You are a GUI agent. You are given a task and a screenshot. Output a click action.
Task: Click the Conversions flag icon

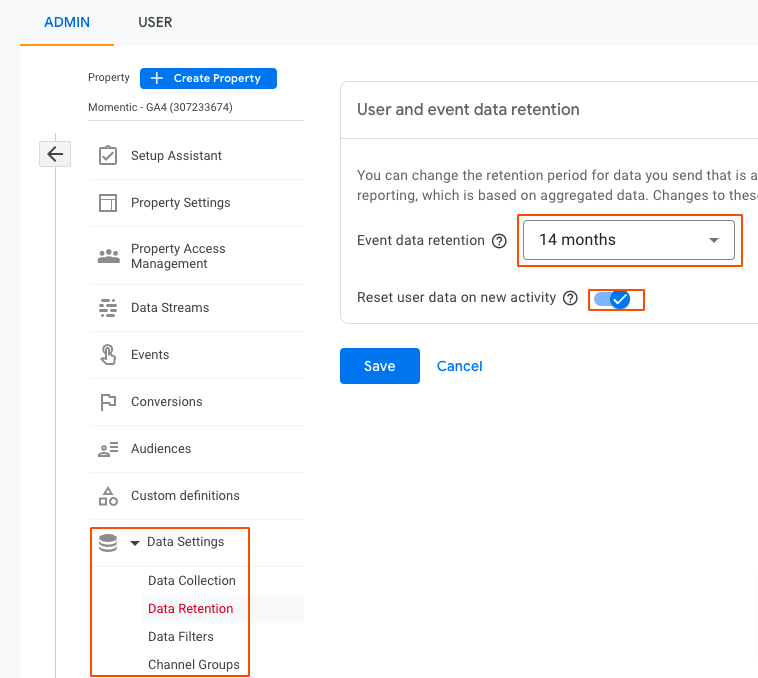108,402
